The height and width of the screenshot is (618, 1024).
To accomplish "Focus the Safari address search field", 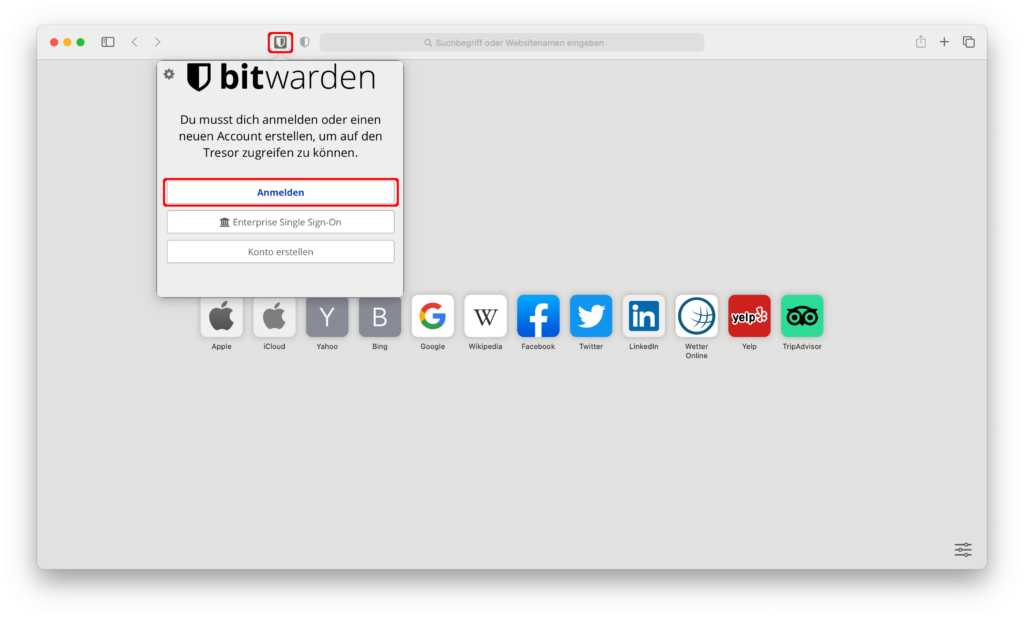I will coord(512,42).
